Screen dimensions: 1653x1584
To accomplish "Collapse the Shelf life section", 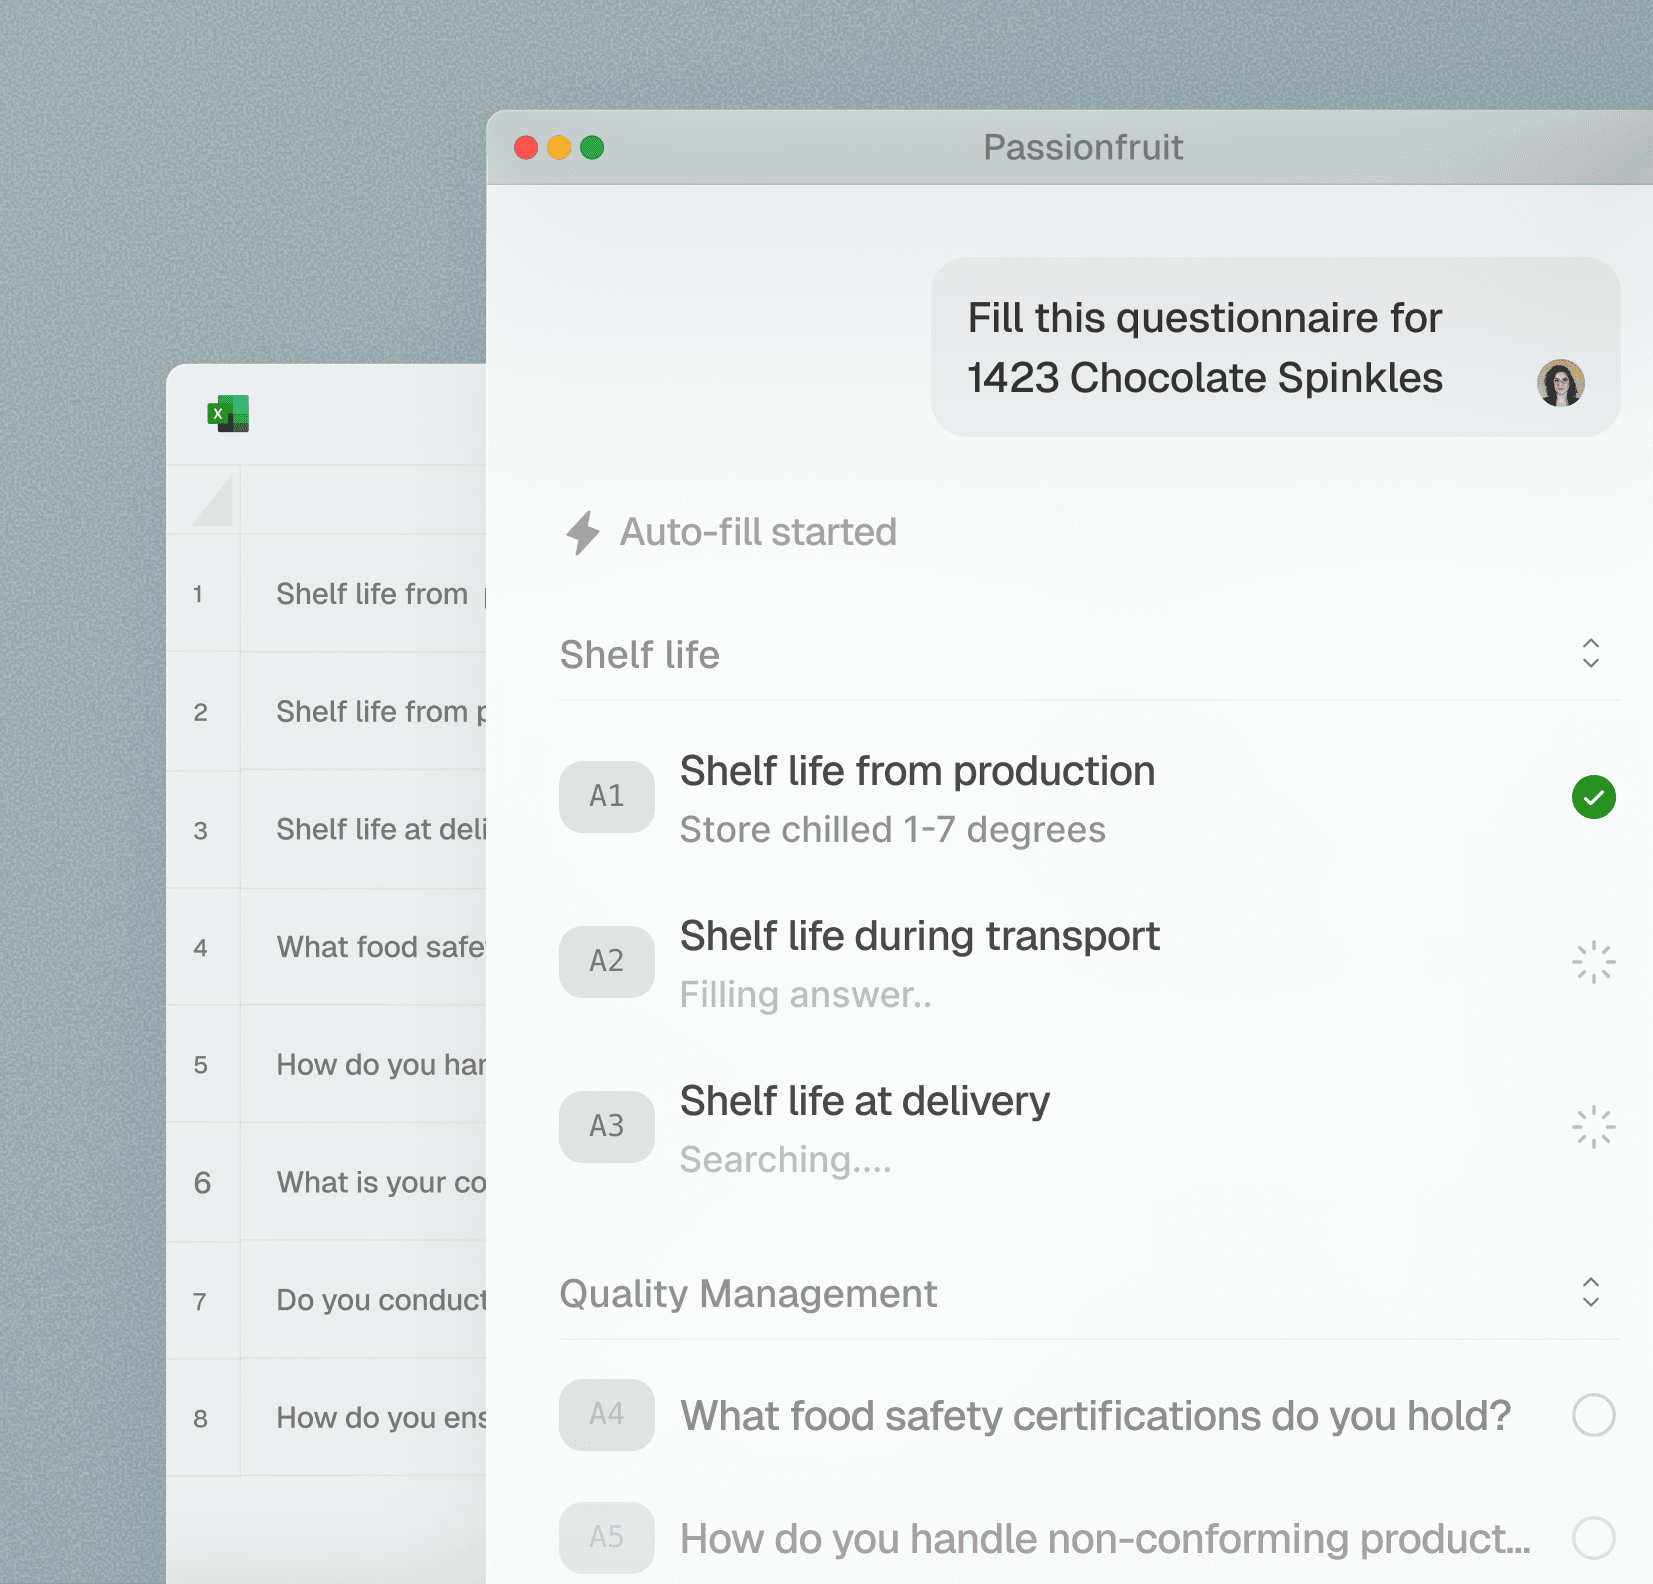I will pos(1590,654).
